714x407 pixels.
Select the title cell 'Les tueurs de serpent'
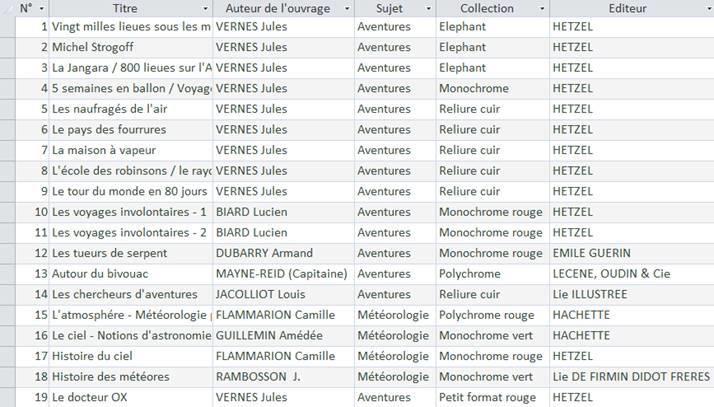click(x=131, y=253)
